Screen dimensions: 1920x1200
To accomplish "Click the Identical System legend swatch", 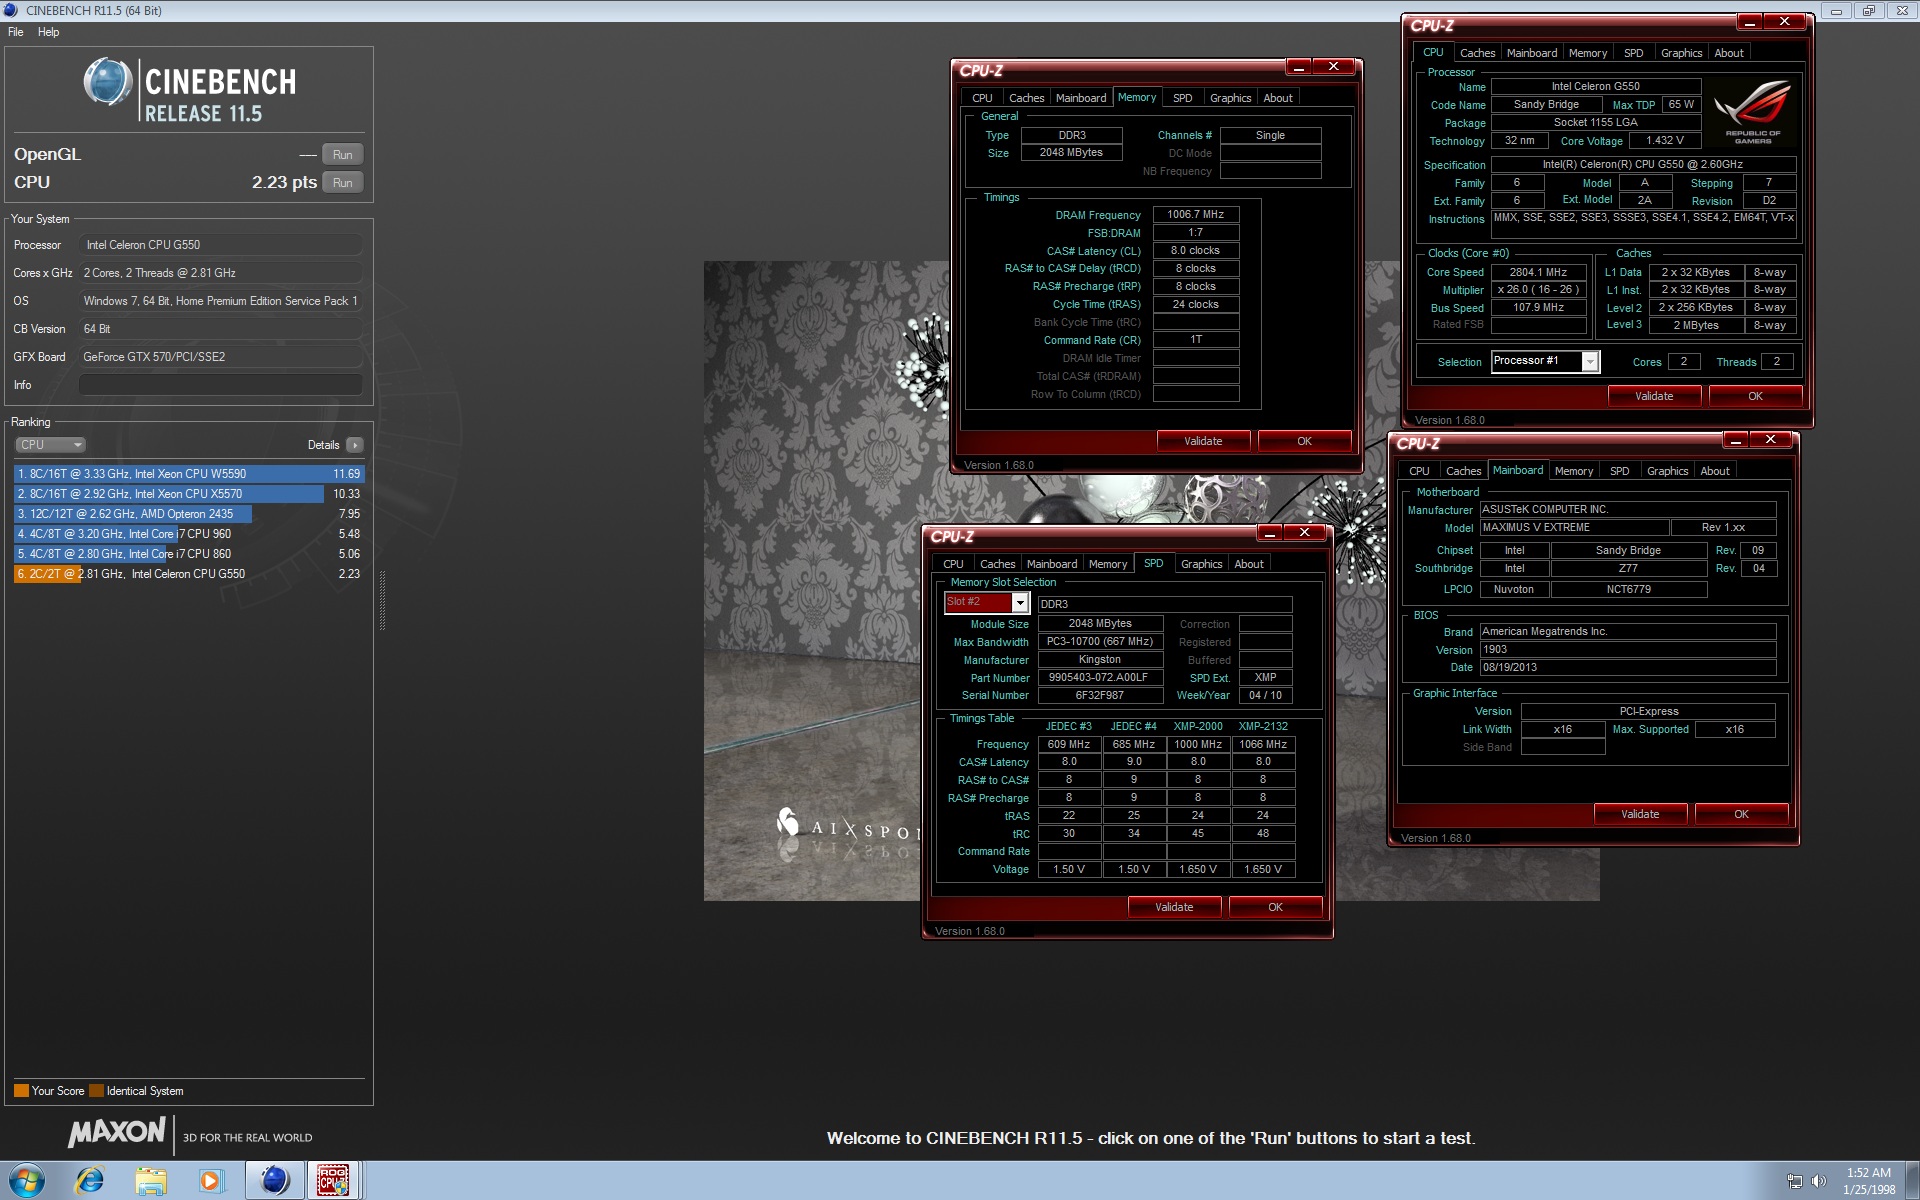I will click(96, 1091).
